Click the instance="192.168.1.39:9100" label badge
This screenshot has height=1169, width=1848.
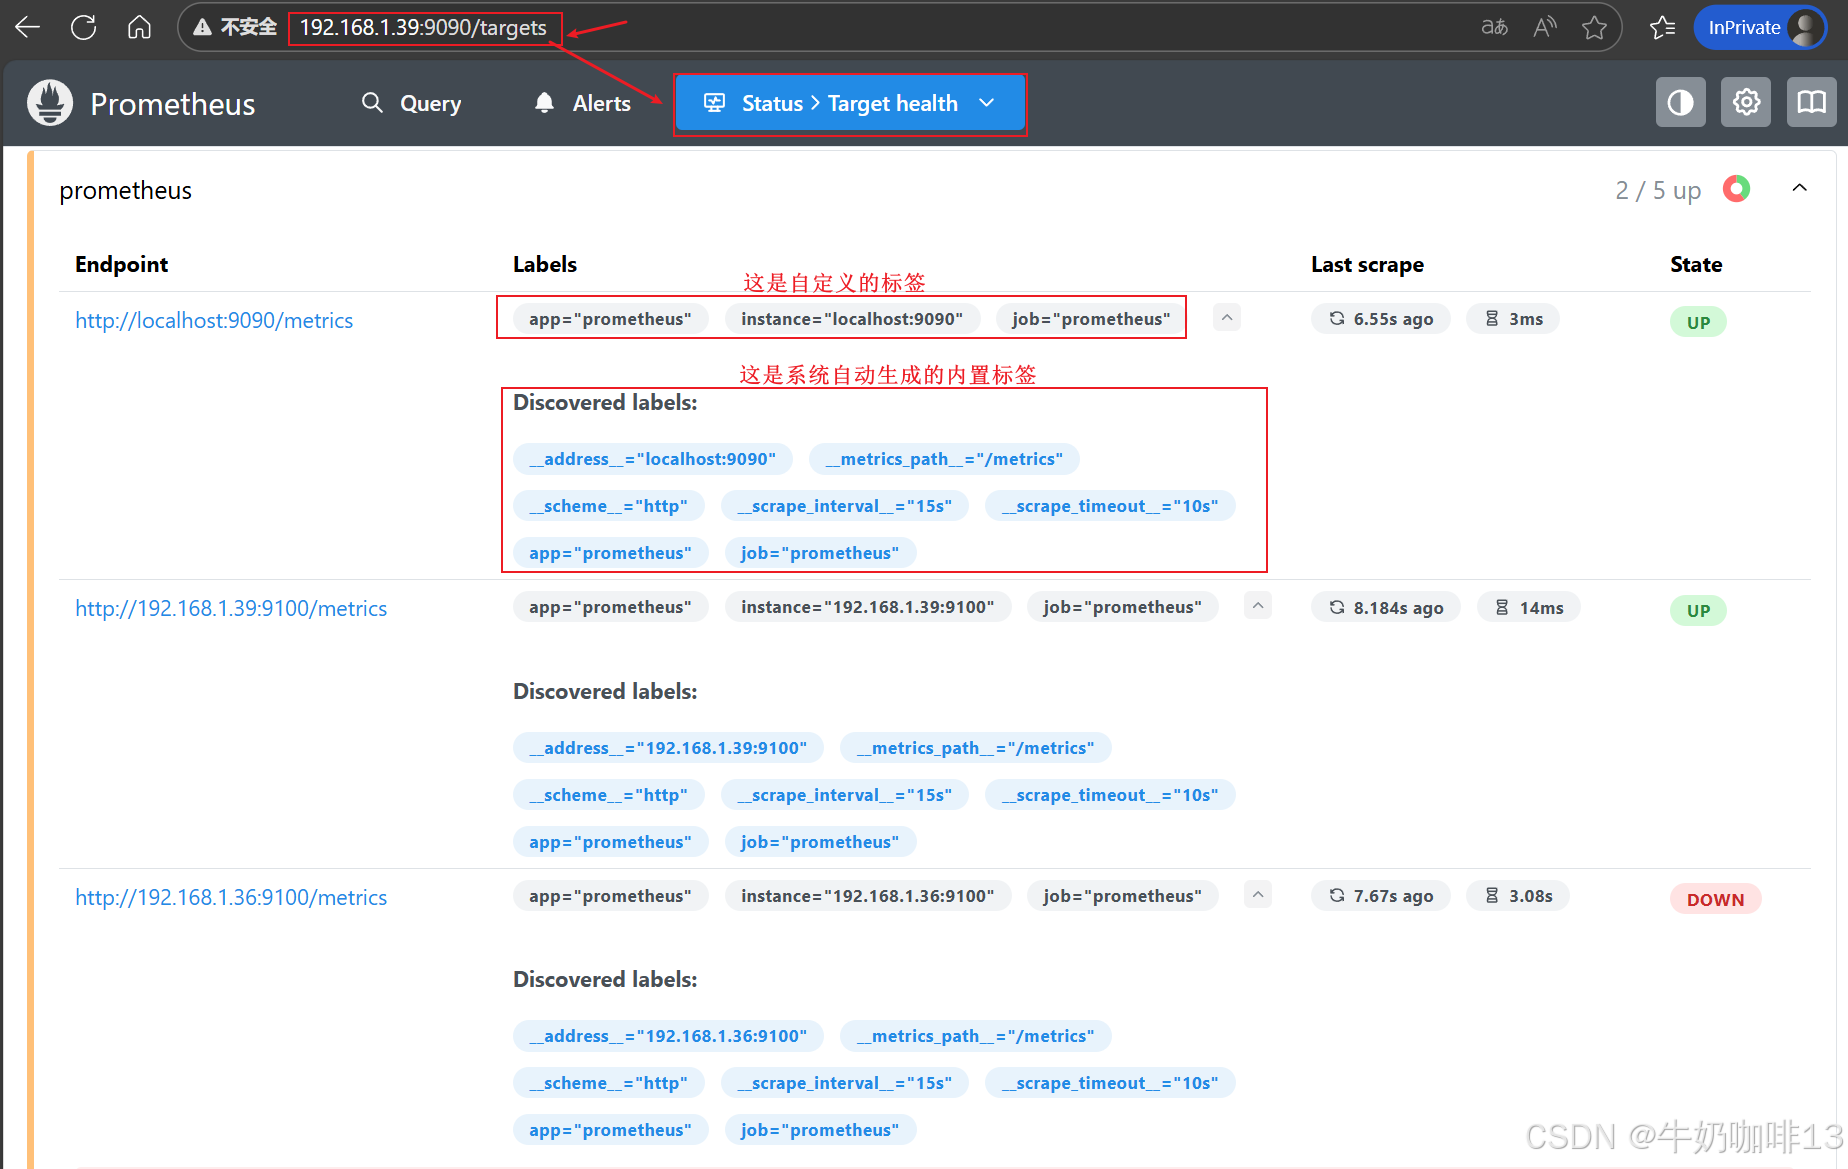click(x=868, y=607)
